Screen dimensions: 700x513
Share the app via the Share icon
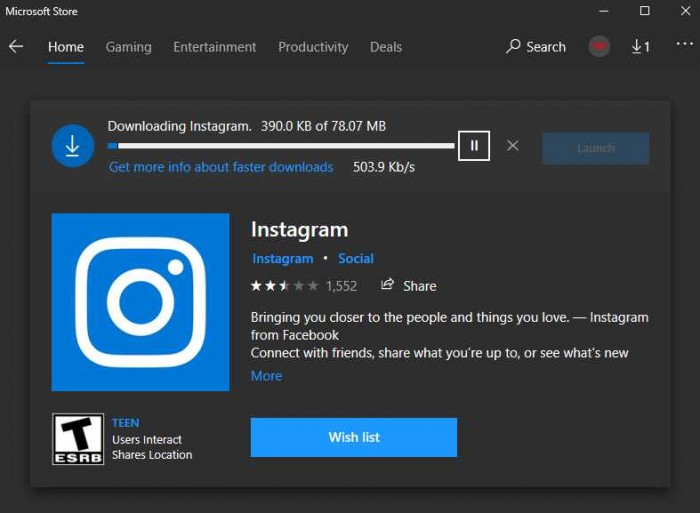click(x=408, y=285)
